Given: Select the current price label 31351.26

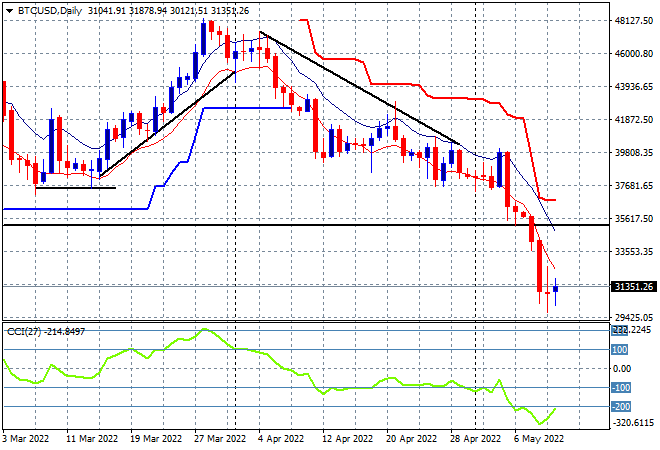Looking at the screenshot, I should (x=634, y=287).
